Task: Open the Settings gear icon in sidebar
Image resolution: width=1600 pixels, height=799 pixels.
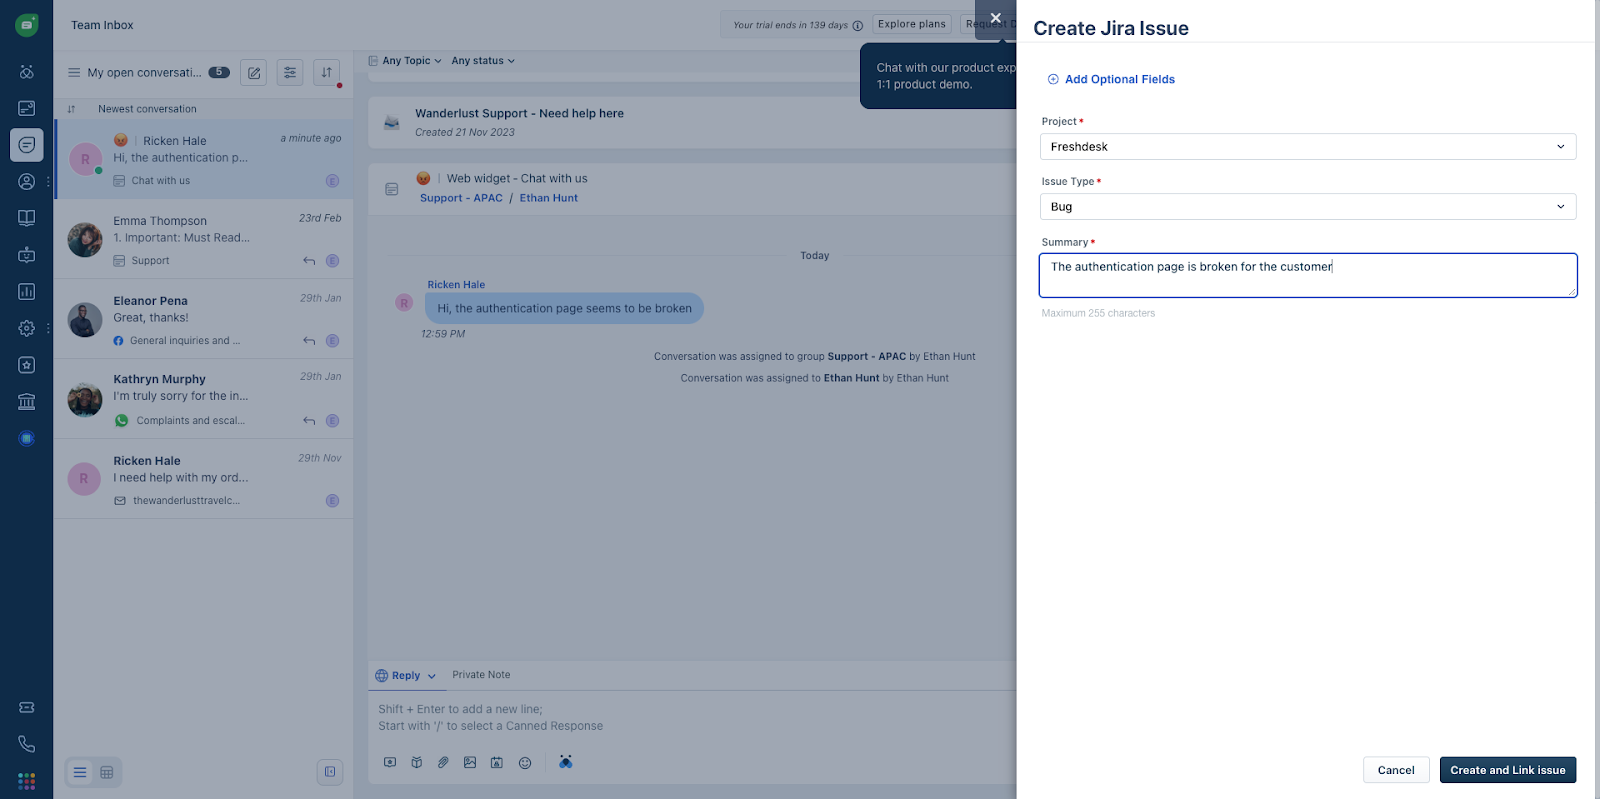Action: pos(27,328)
